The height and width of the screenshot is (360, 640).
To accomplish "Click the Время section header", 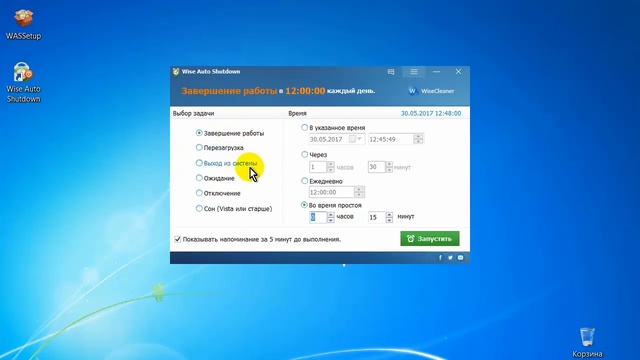I will (x=298, y=113).
